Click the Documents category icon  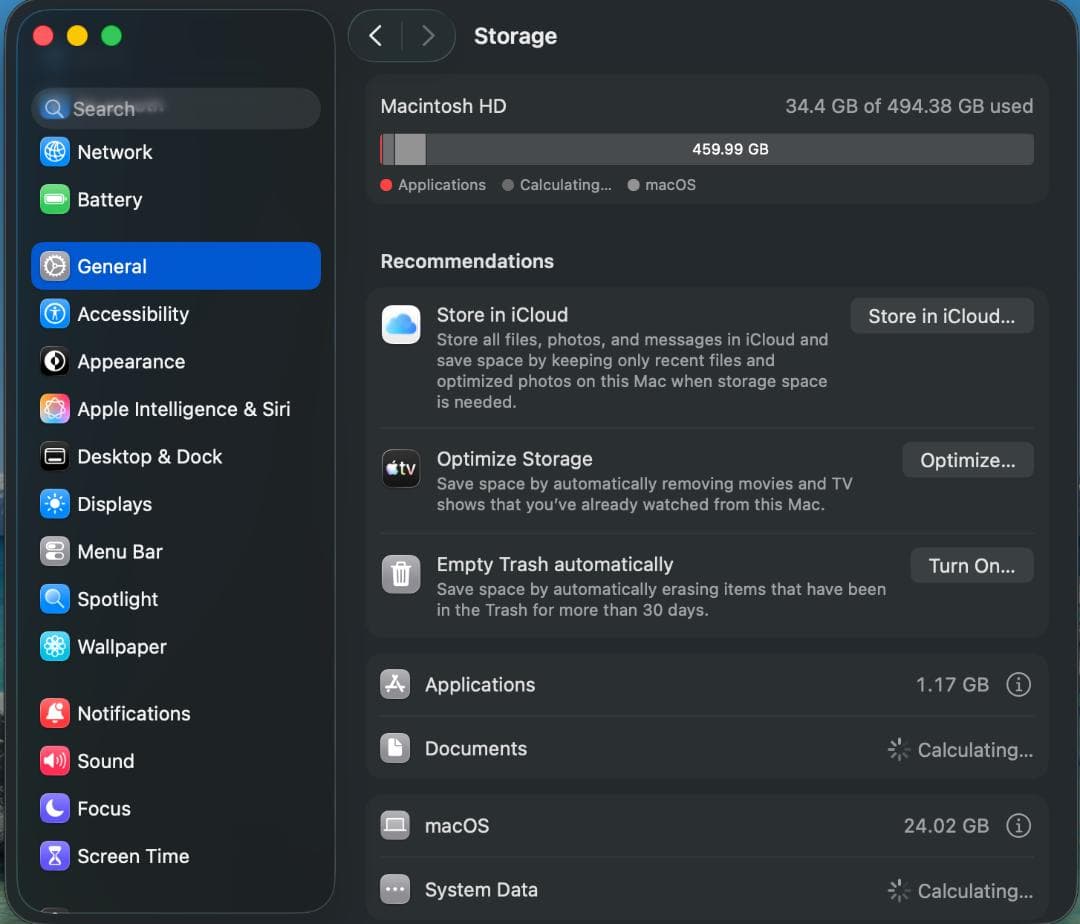pyautogui.click(x=395, y=748)
